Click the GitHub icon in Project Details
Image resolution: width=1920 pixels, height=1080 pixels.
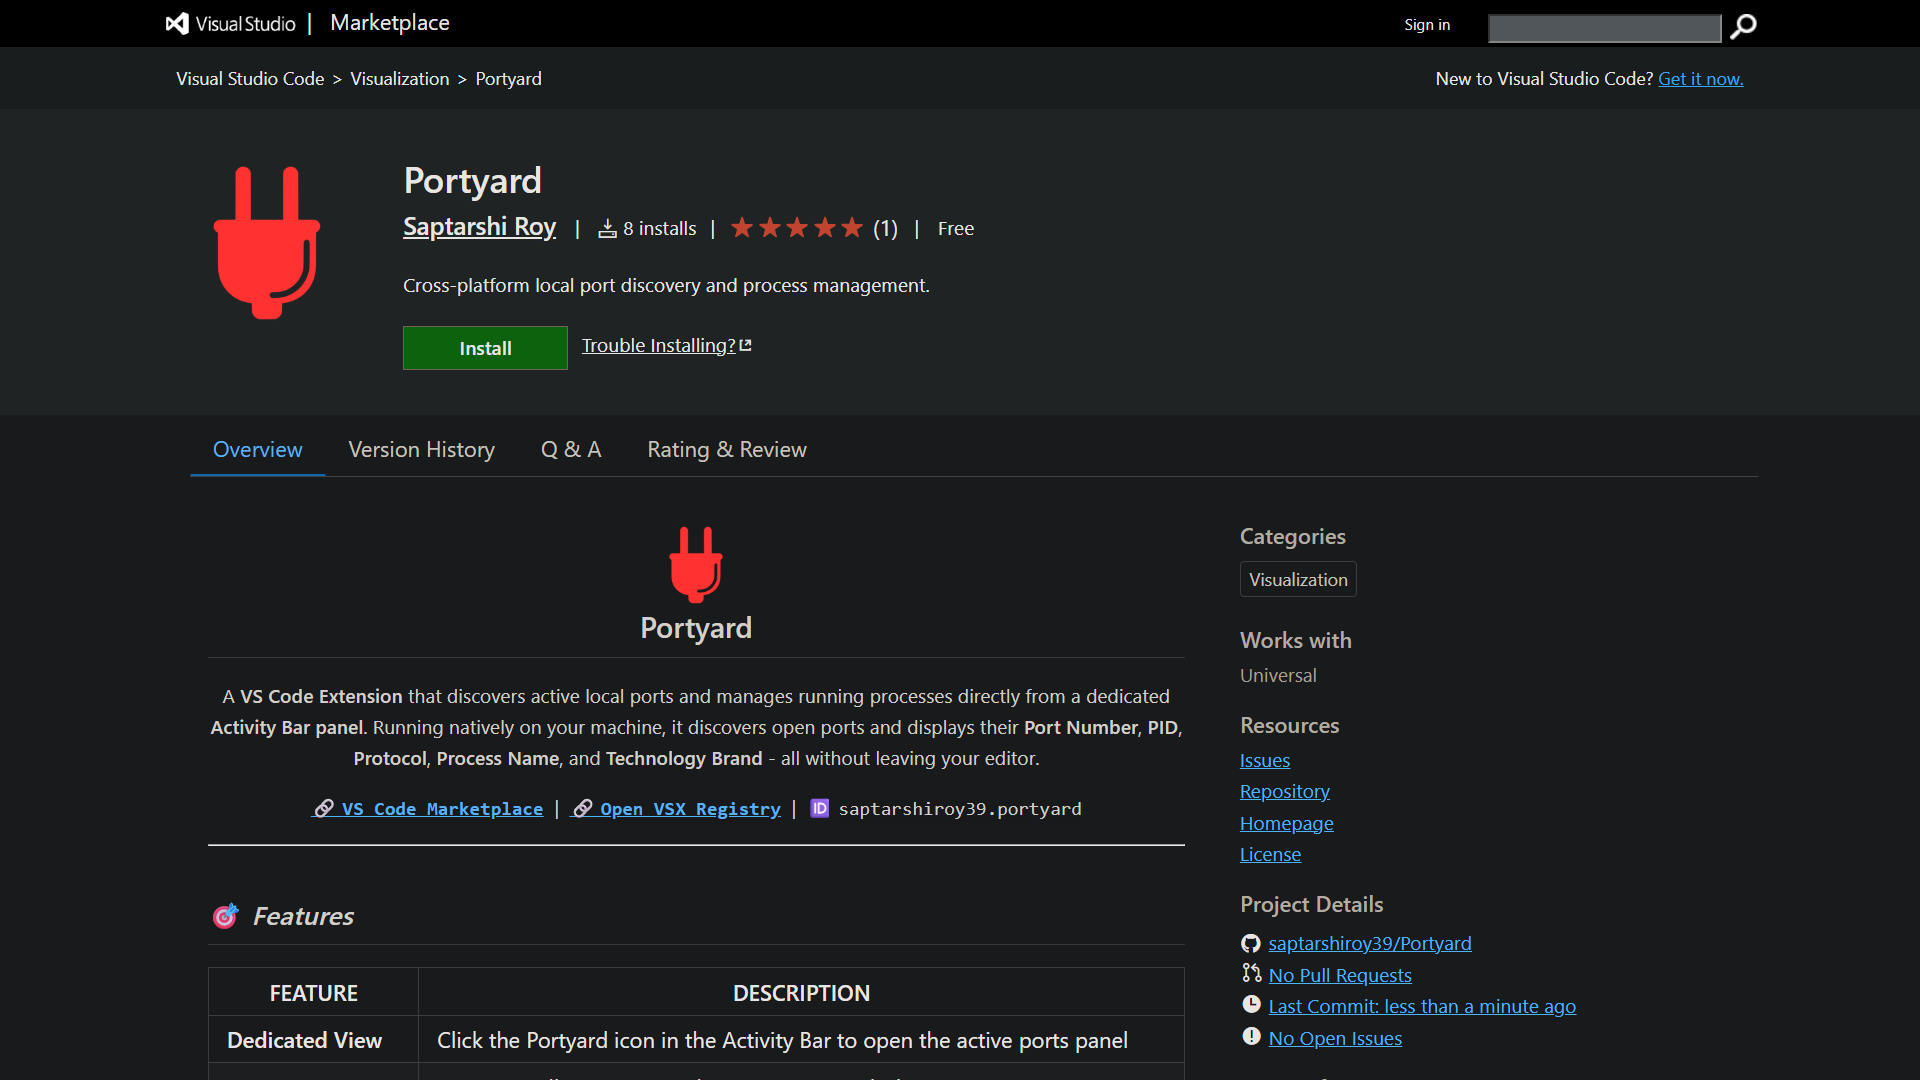(x=1251, y=943)
